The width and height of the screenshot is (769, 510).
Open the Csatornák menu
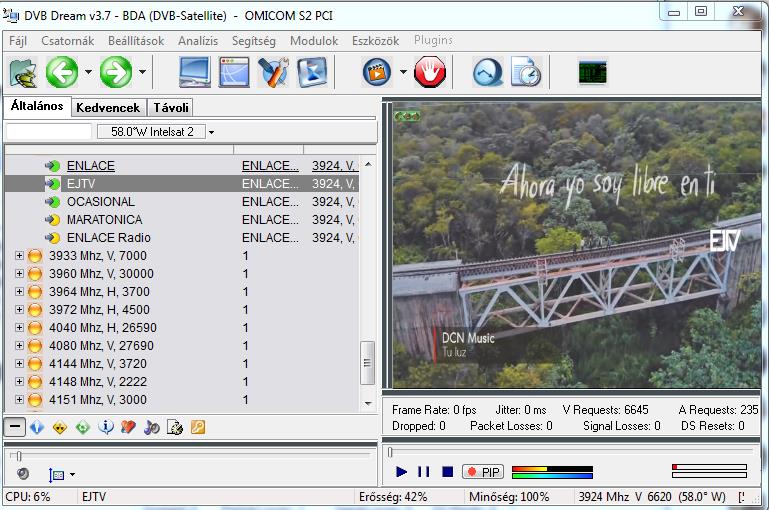click(x=68, y=41)
